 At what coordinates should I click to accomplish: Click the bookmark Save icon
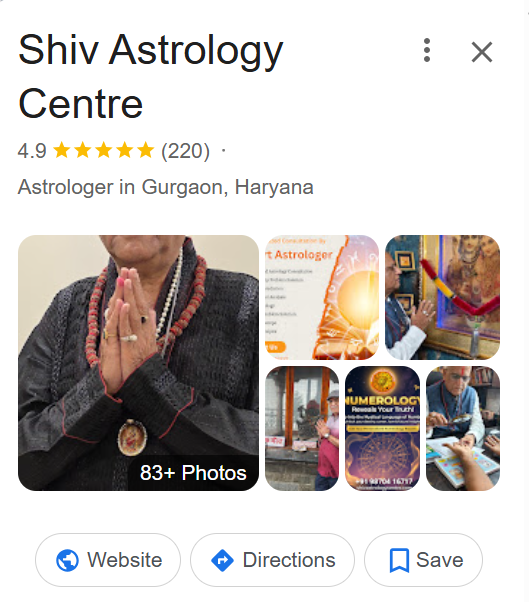pyautogui.click(x=399, y=561)
